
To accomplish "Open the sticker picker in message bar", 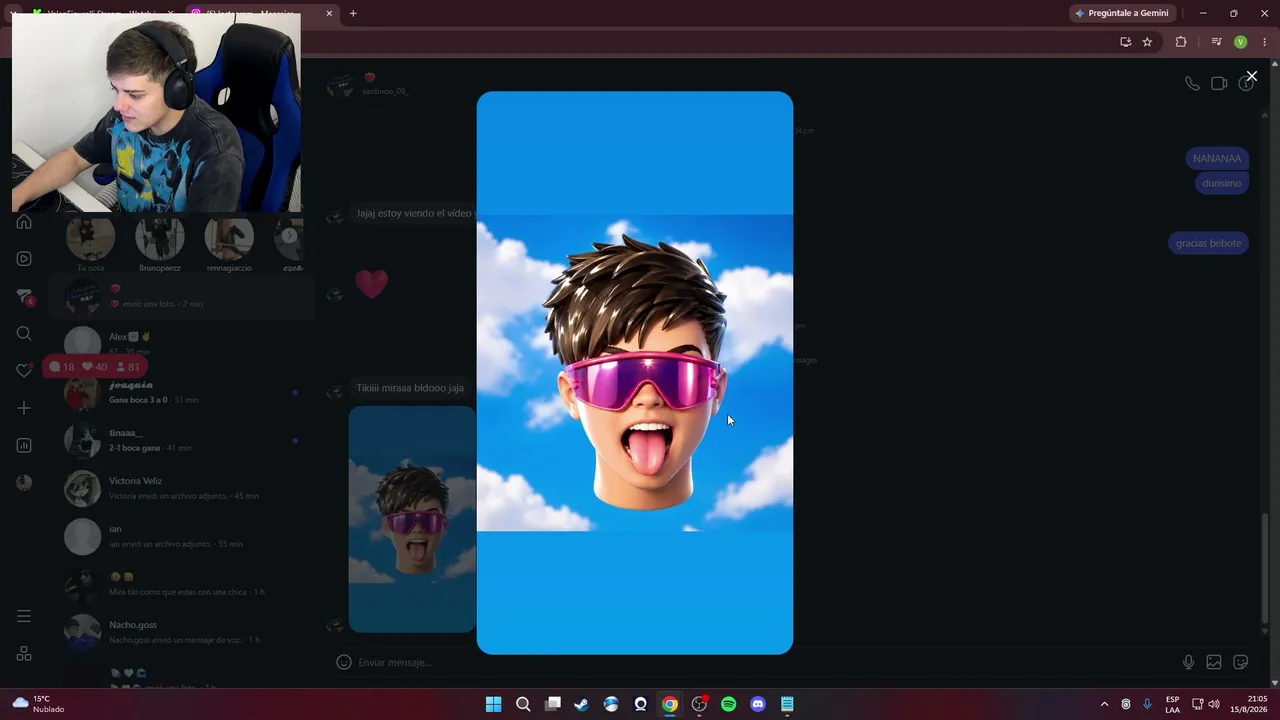I will pos(1240,662).
